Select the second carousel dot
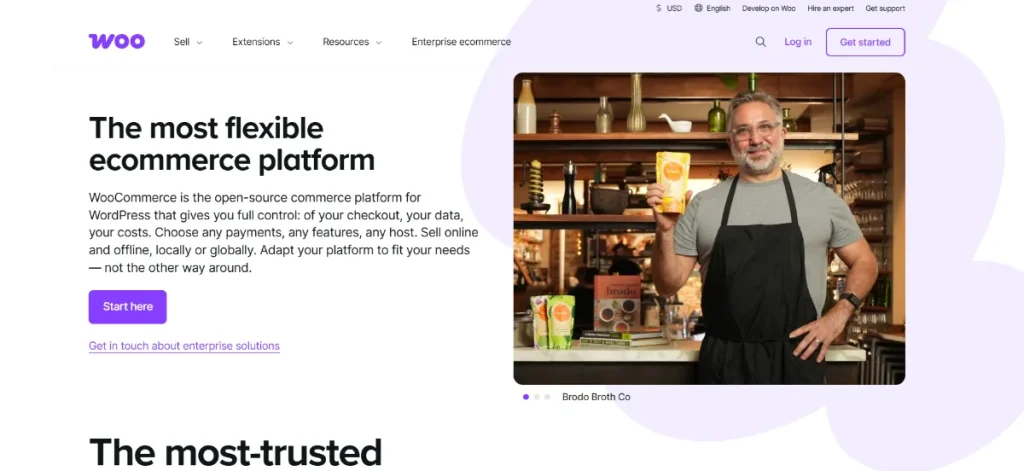Screen dimensions: 1024x471 click(537, 397)
